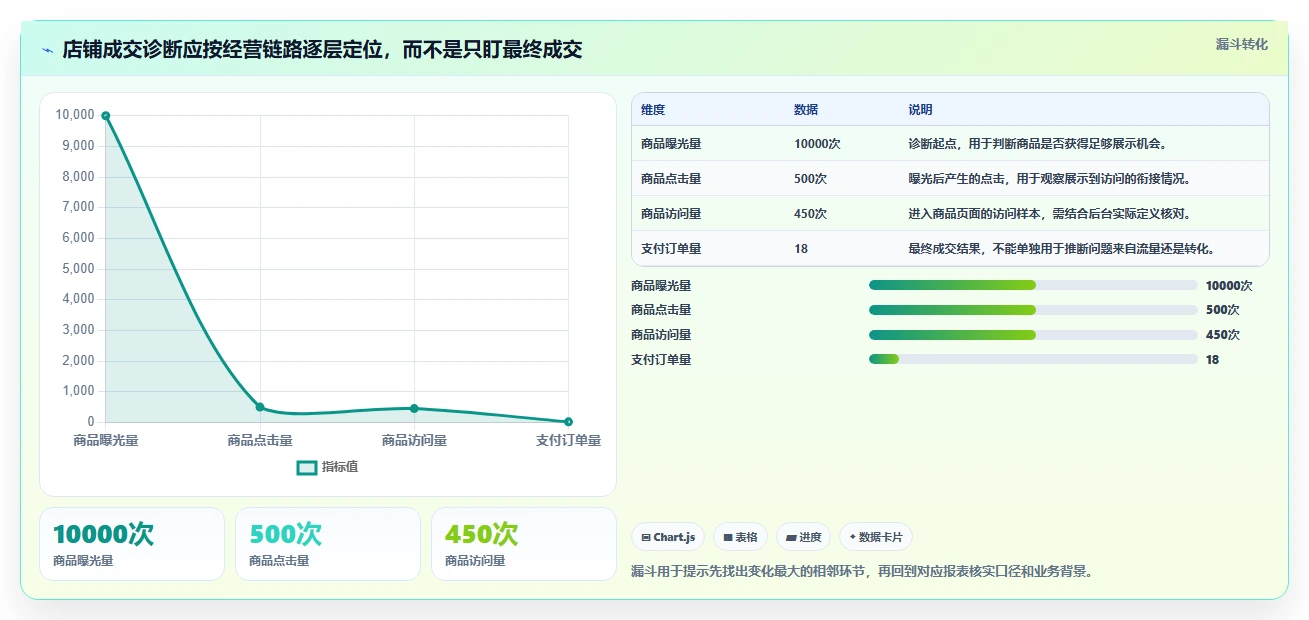Click the 10,000 y-axis label

[x=75, y=115]
